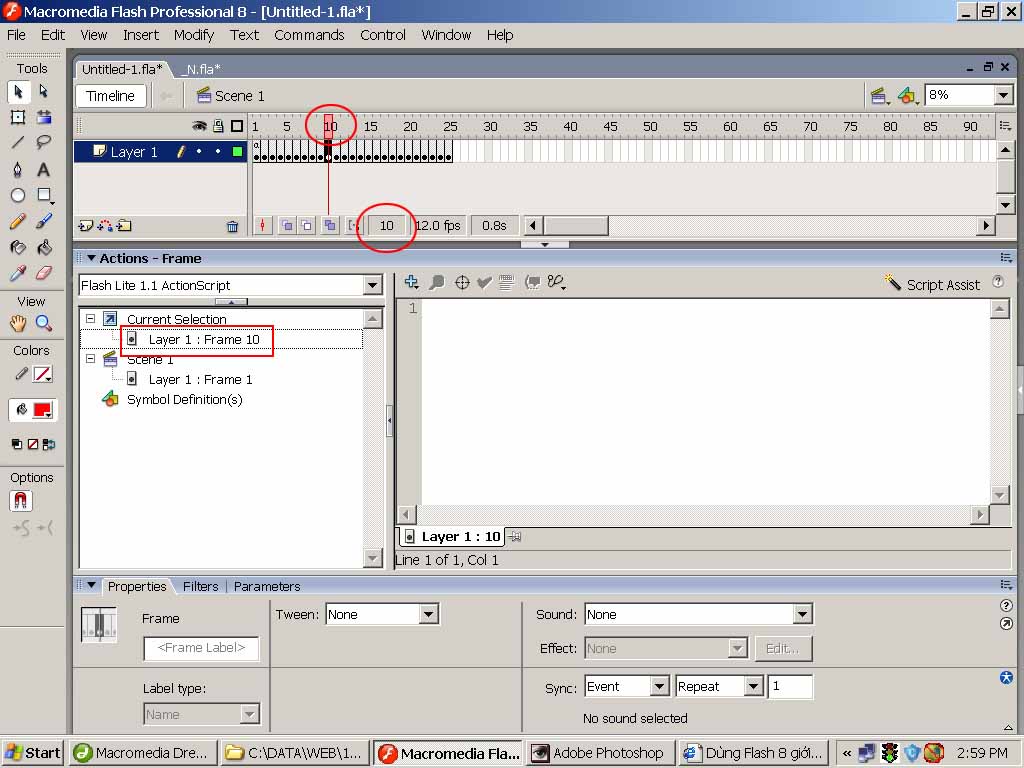The height and width of the screenshot is (768, 1024).
Task: Click the Insert Layer icon
Action: tap(86, 226)
